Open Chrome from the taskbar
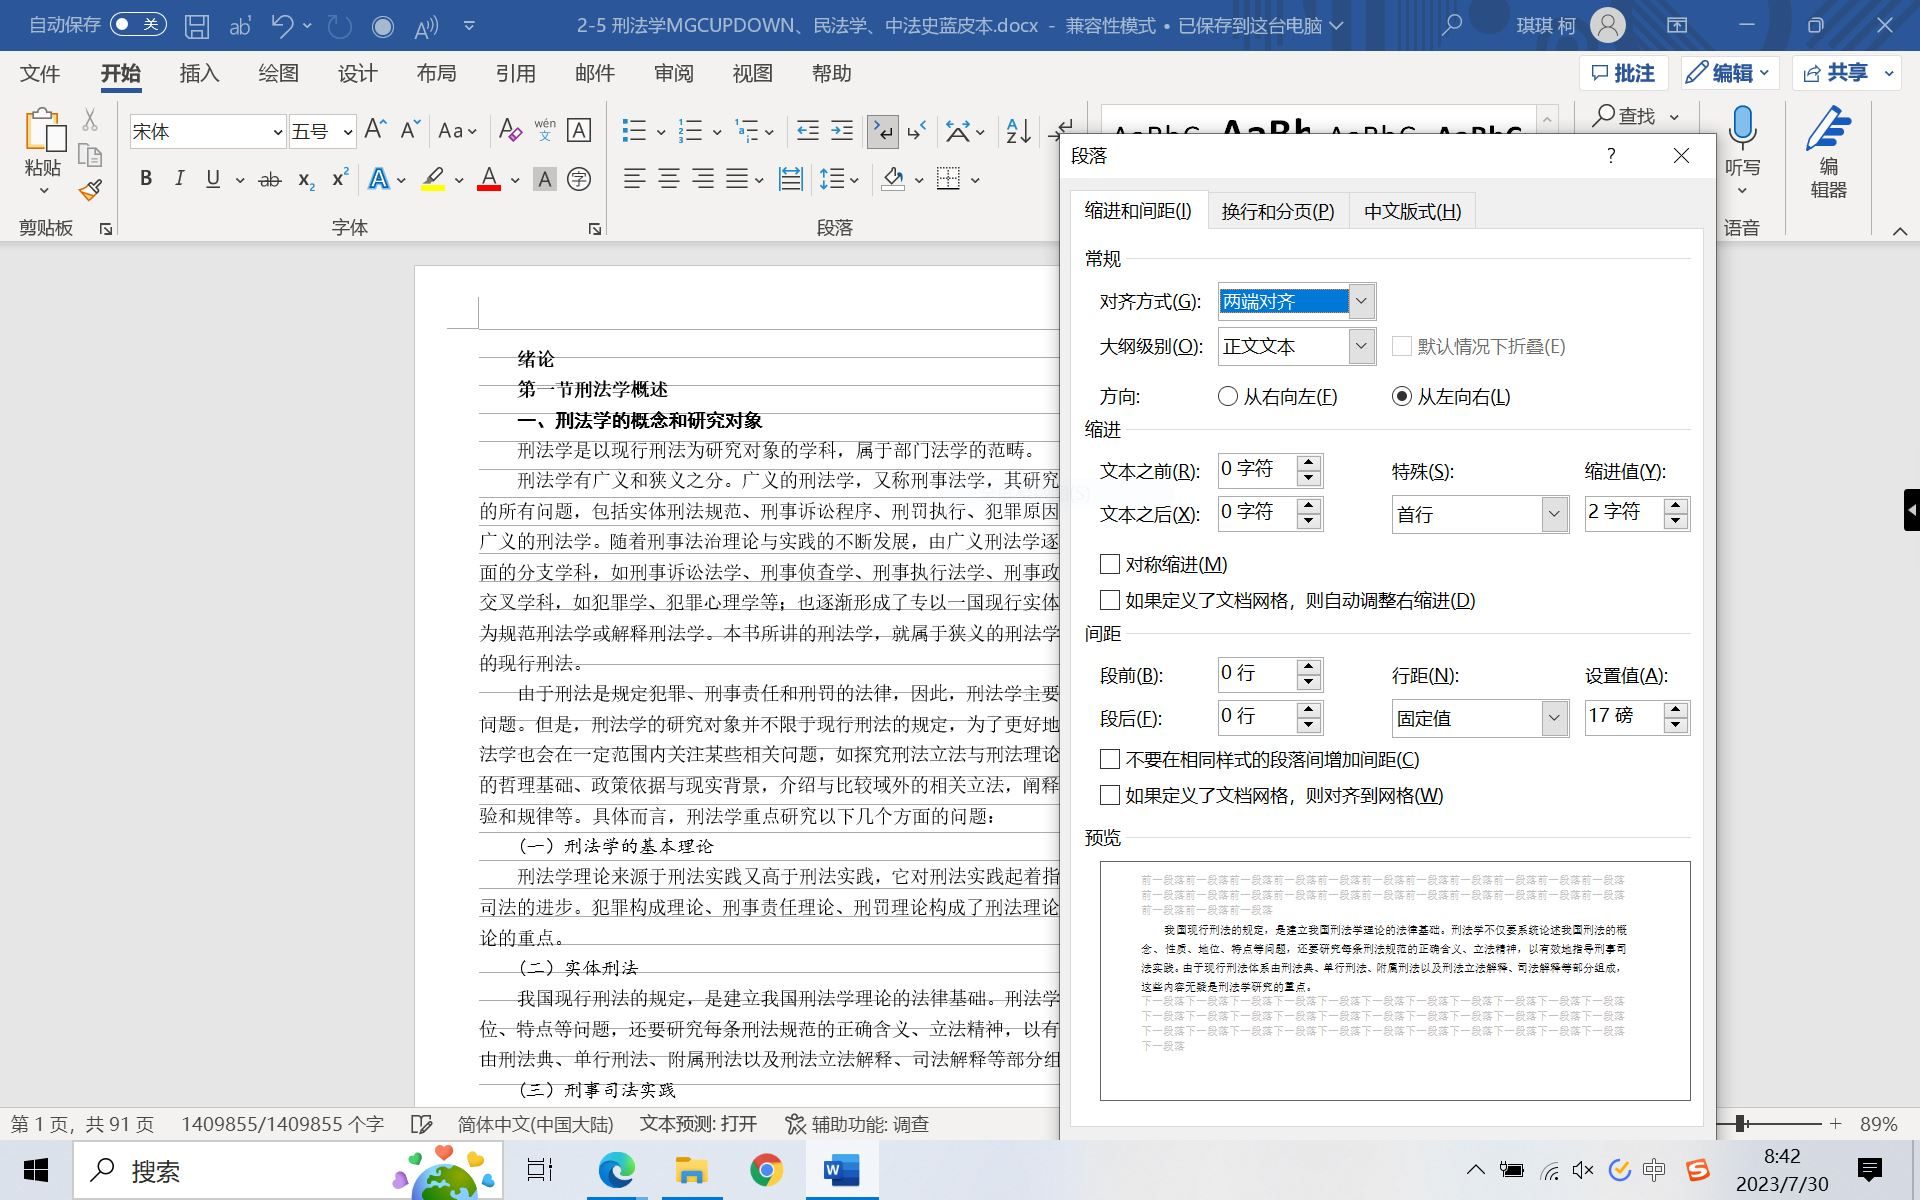 [766, 1170]
